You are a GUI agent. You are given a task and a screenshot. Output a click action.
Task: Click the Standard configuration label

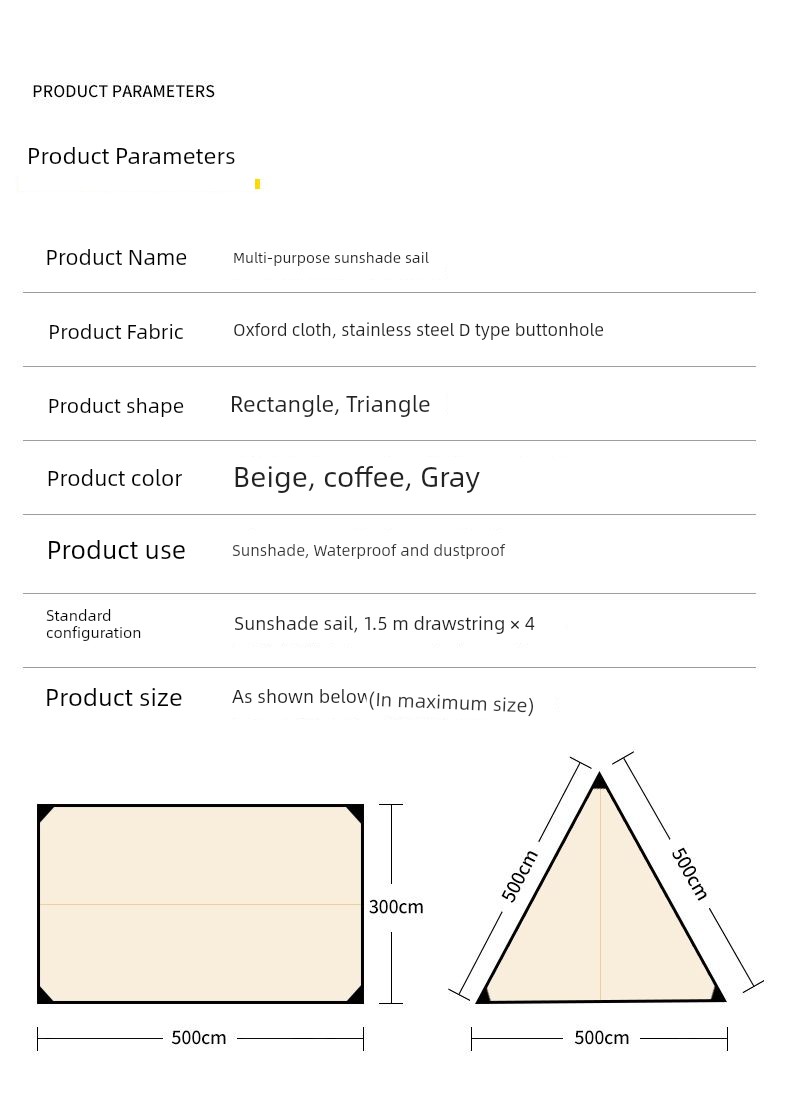click(x=94, y=624)
